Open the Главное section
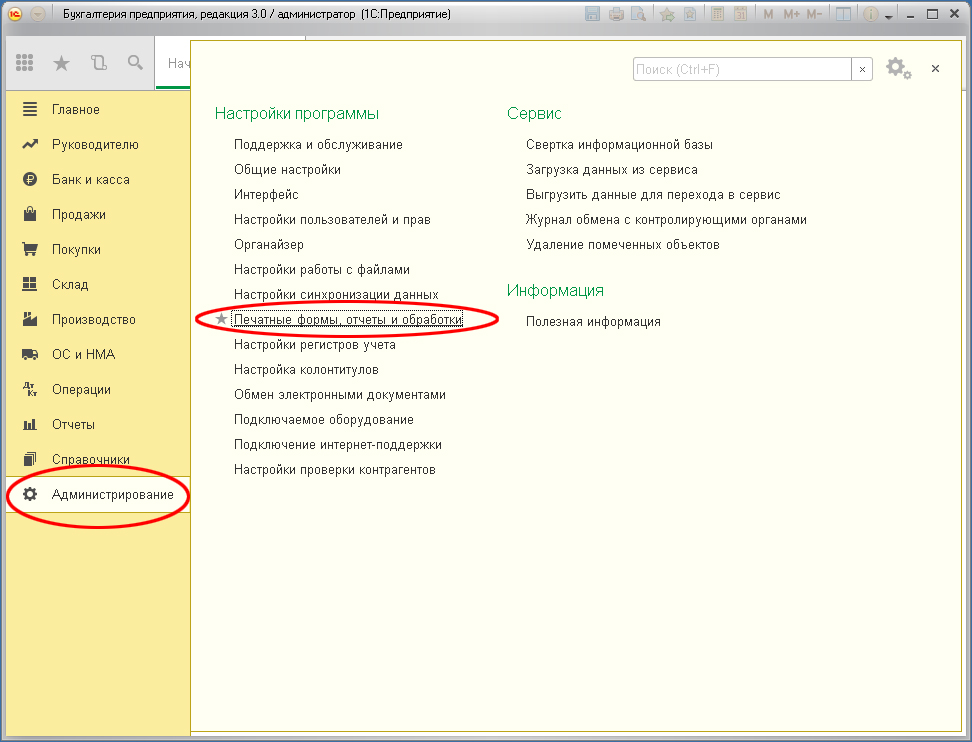The height and width of the screenshot is (742, 972). [x=98, y=110]
